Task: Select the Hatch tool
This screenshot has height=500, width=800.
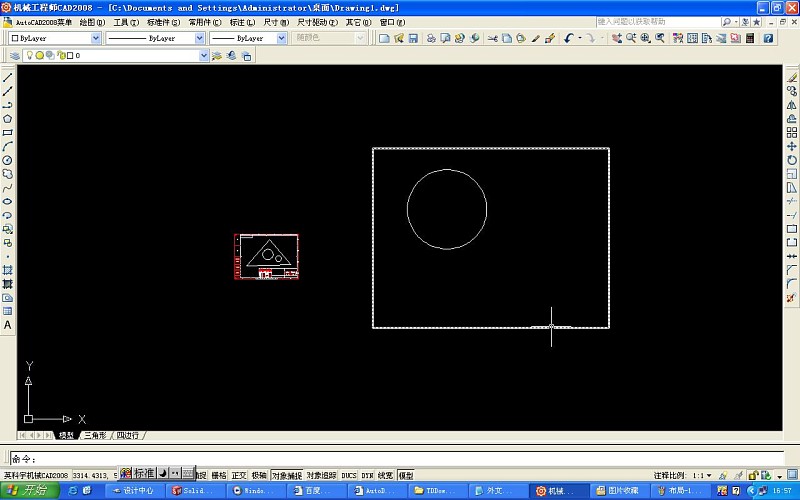Action: (8, 270)
